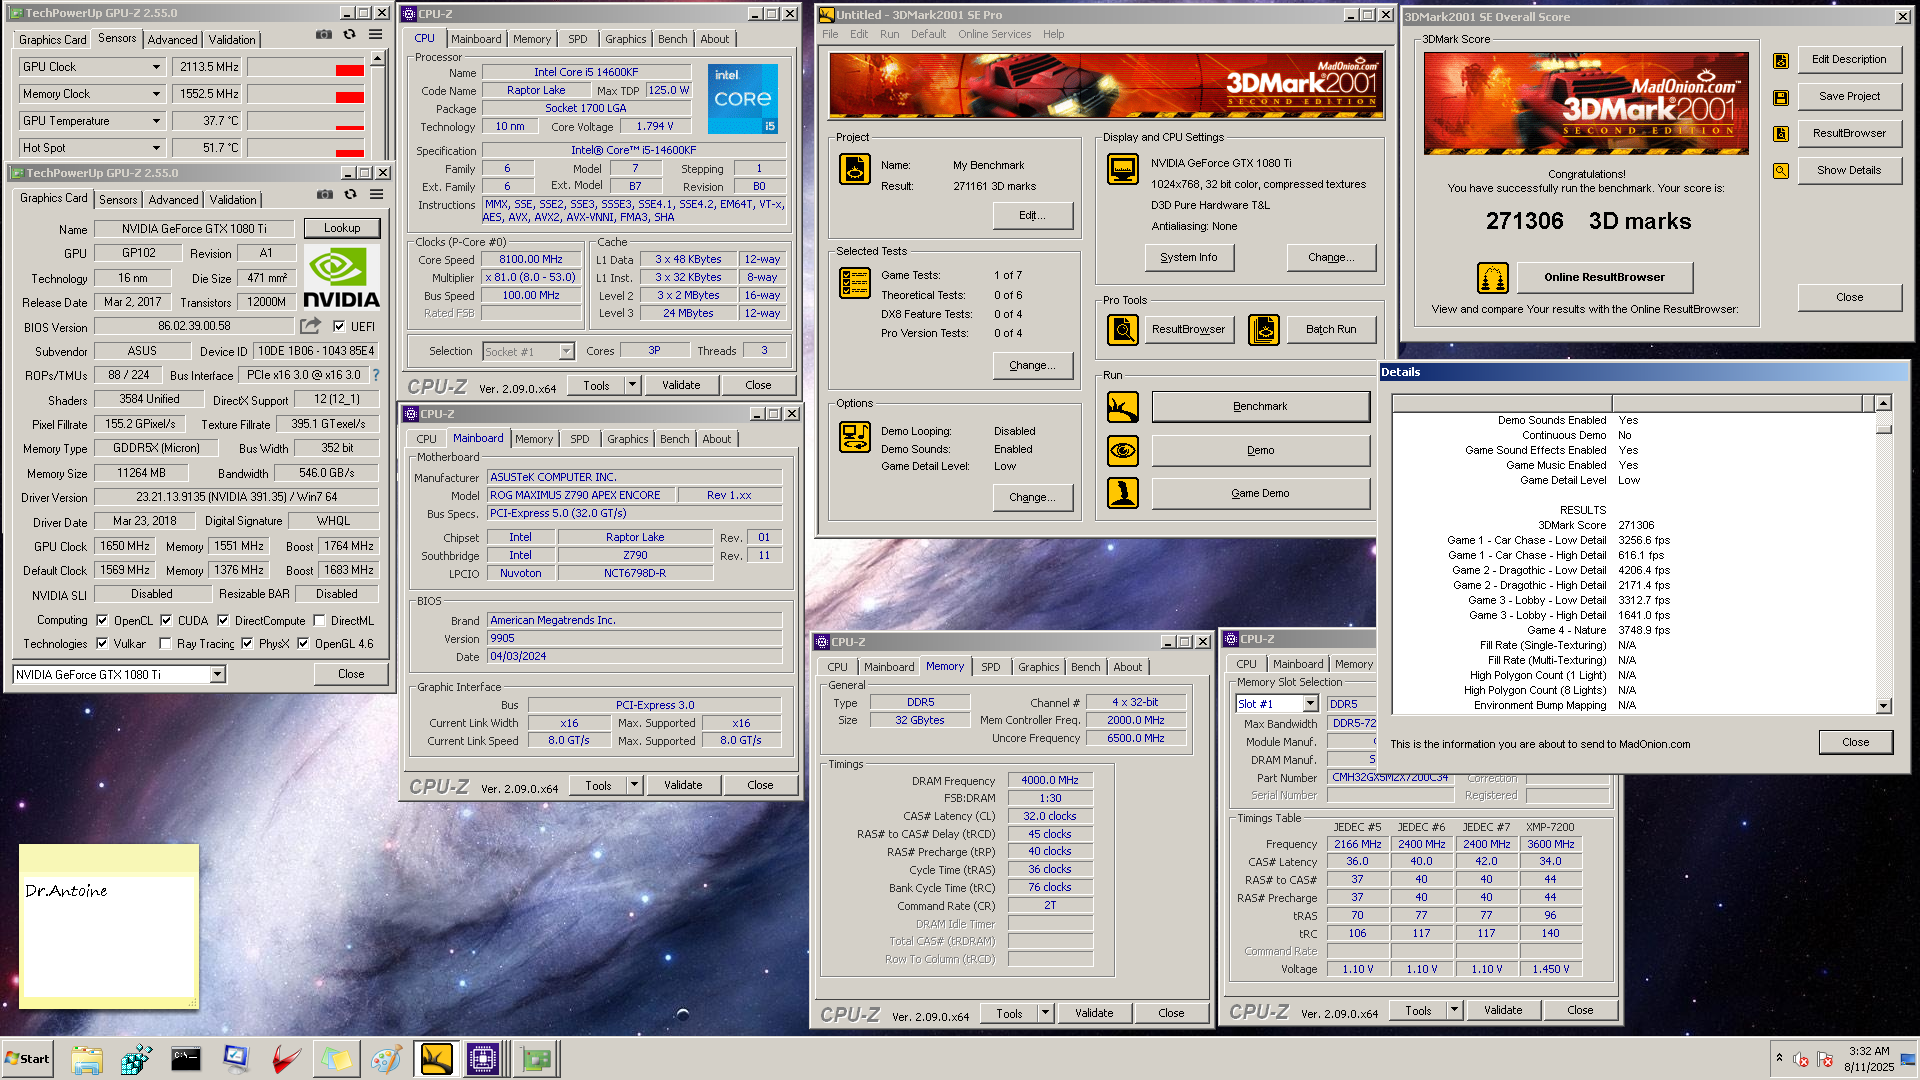1920x1080 pixels.
Task: Toggle the DirectCompute checkbox
Action: pyautogui.click(x=223, y=620)
